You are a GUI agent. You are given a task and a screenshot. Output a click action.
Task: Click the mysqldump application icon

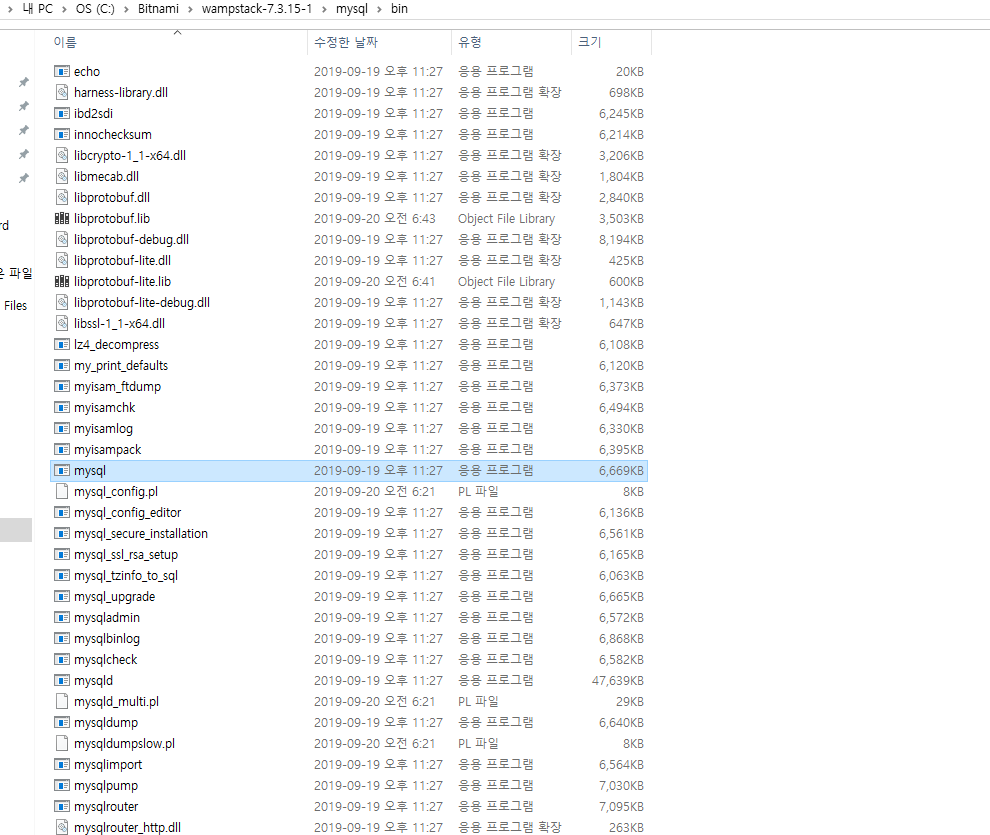point(62,723)
